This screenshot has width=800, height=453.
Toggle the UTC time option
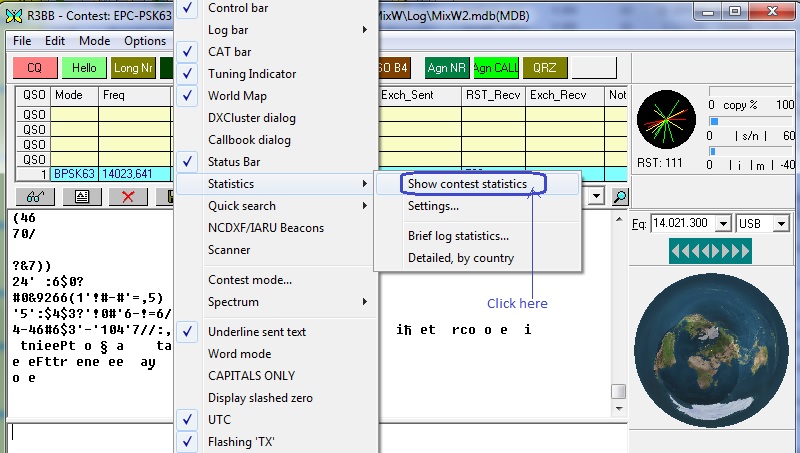pos(220,420)
